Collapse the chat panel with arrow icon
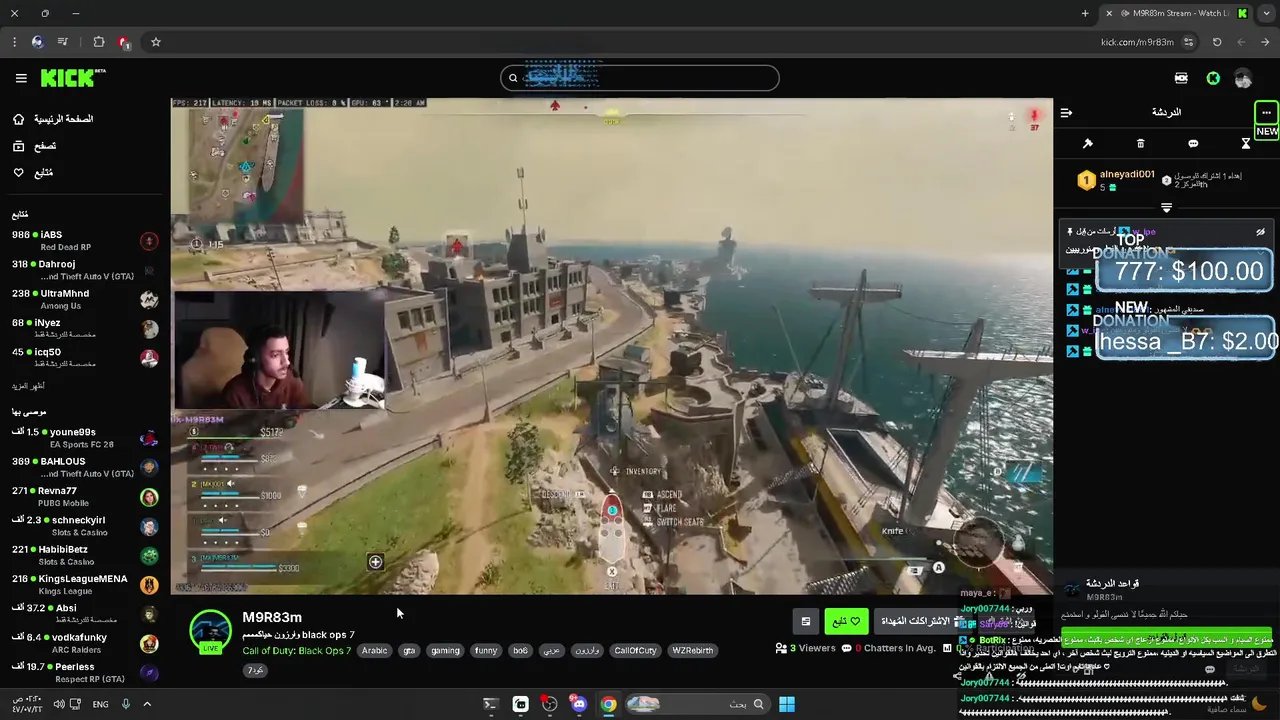The width and height of the screenshot is (1280, 720). pos(1066,113)
